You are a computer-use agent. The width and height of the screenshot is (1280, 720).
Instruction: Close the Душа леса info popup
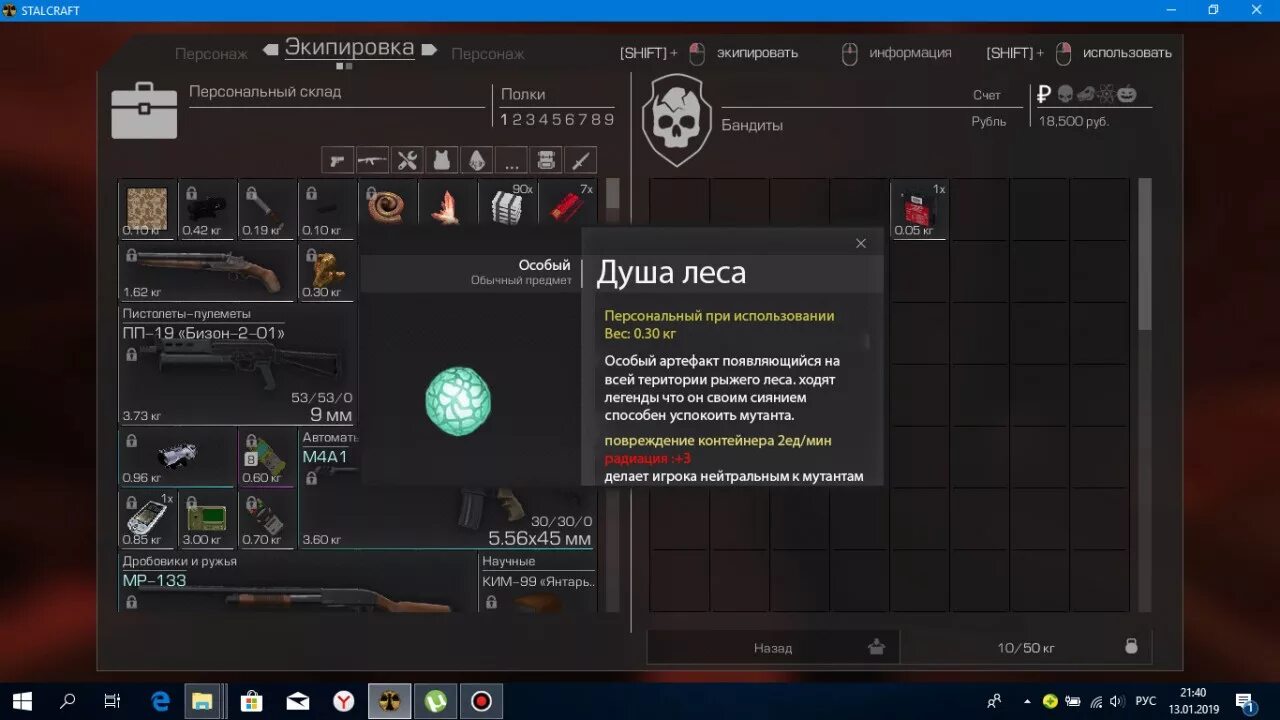point(861,243)
